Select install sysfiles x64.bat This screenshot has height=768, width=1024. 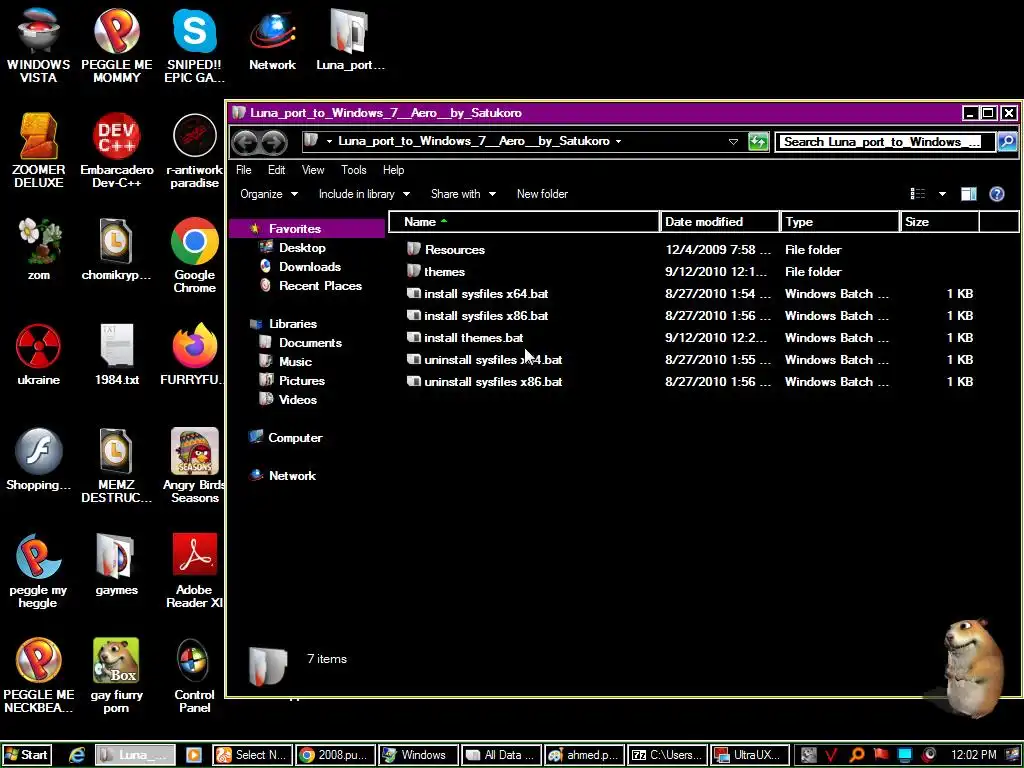point(690,294)
